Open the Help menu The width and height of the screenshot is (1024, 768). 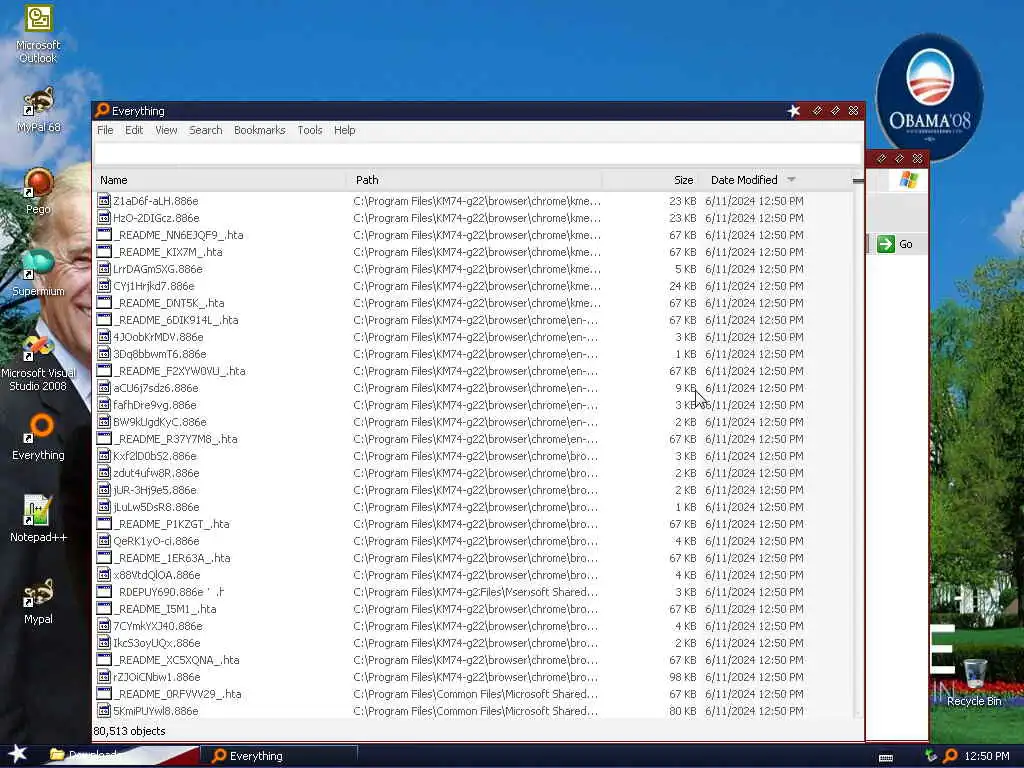point(345,130)
